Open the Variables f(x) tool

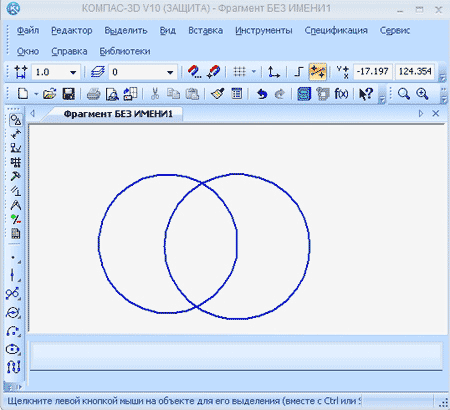coord(341,94)
